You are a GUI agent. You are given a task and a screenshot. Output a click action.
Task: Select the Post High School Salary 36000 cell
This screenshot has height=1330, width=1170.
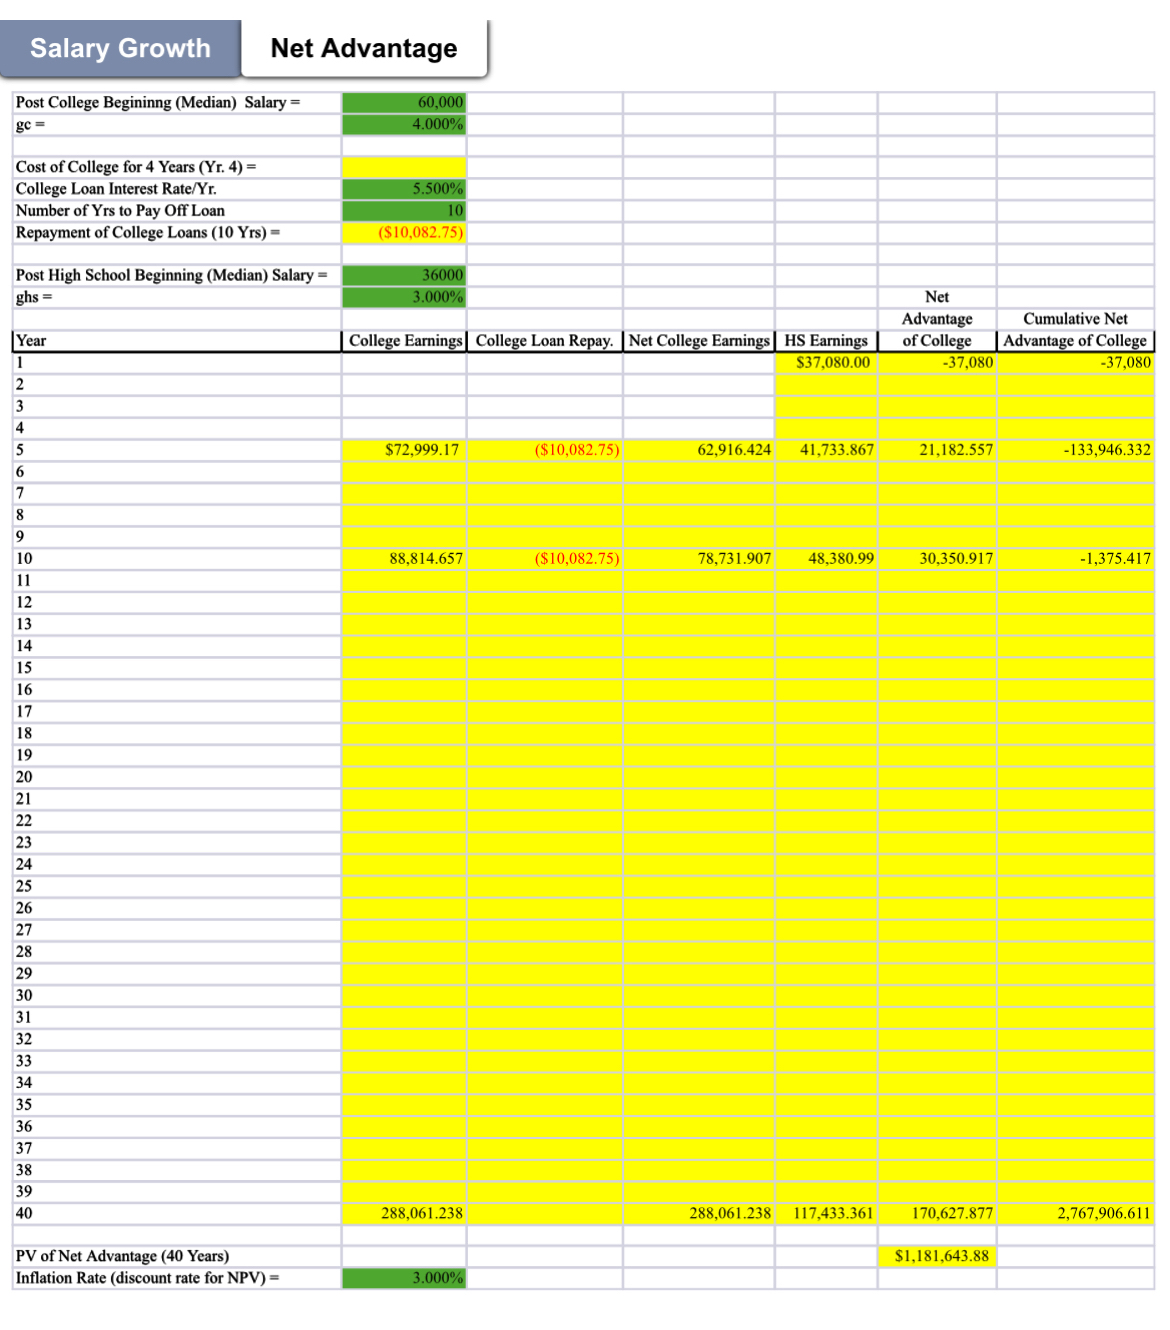[x=405, y=275]
